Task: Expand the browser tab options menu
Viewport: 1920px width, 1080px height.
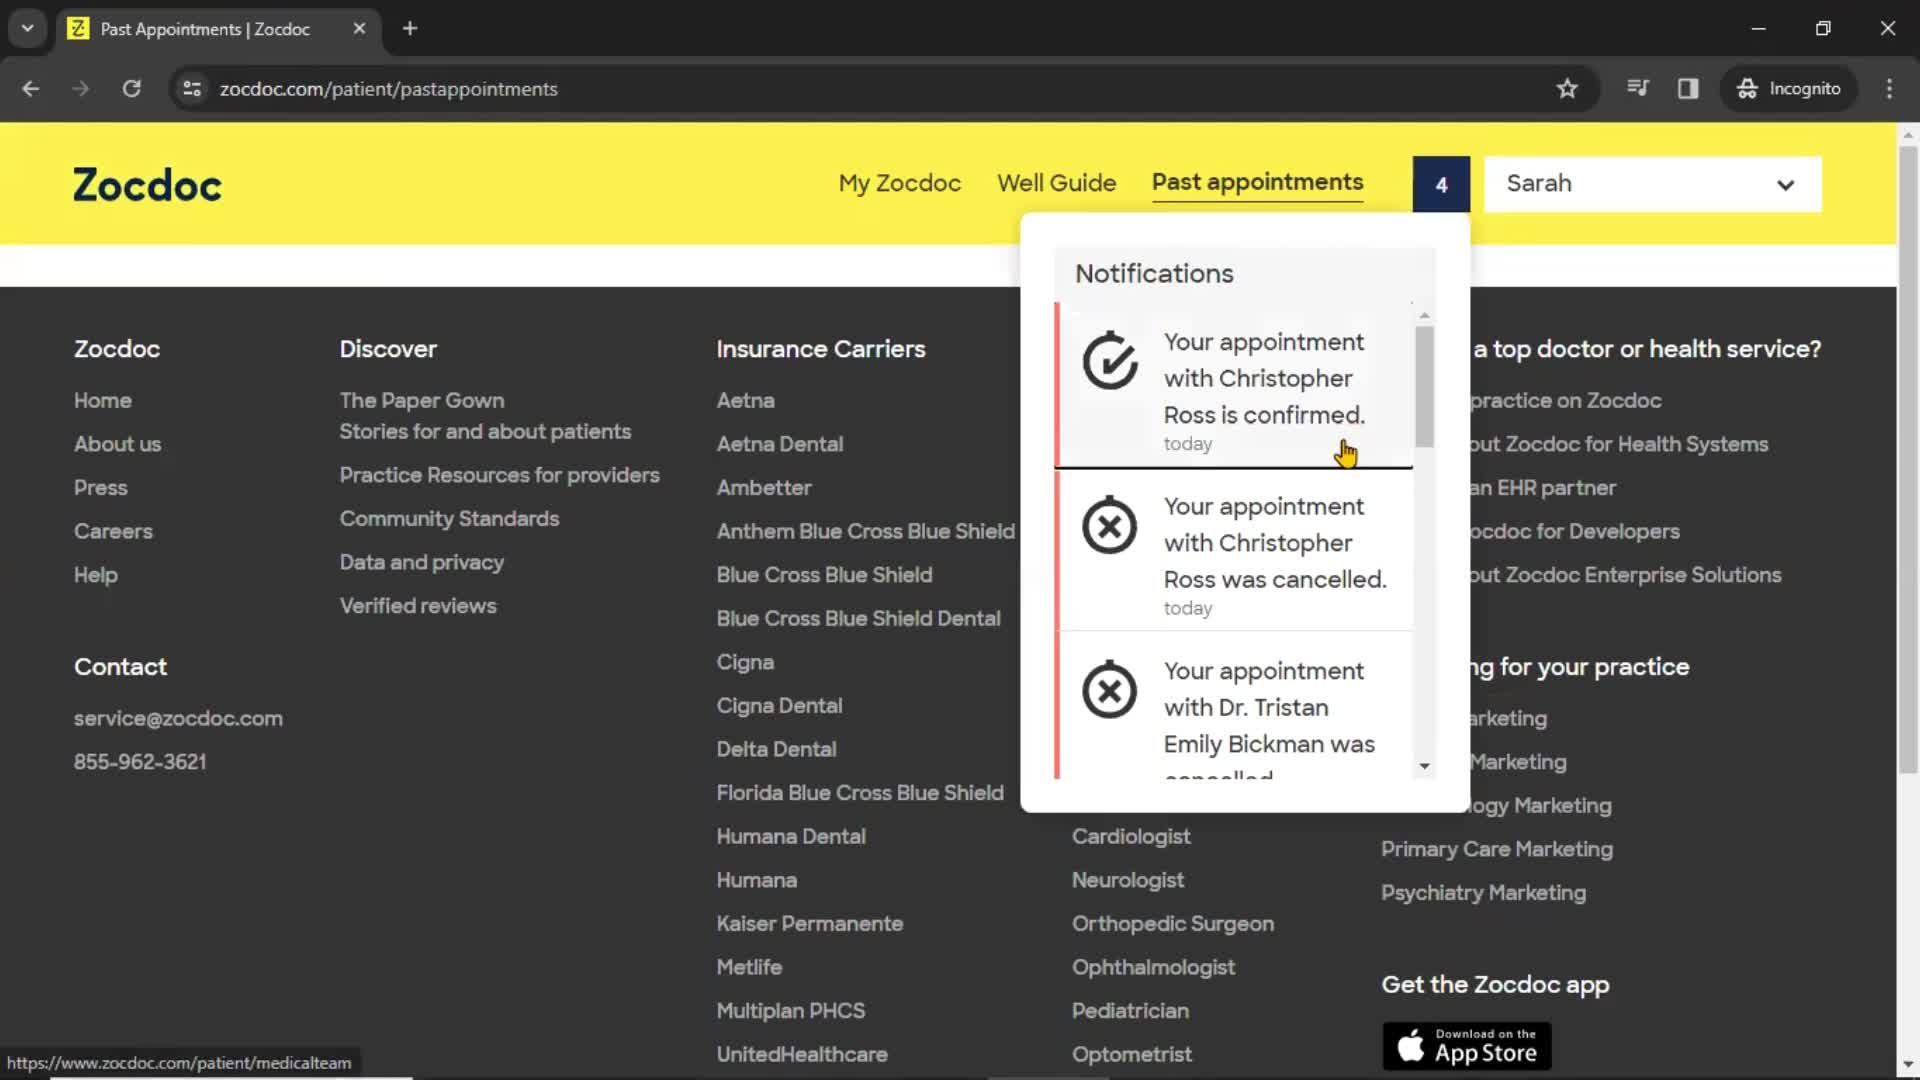Action: pyautogui.click(x=26, y=28)
